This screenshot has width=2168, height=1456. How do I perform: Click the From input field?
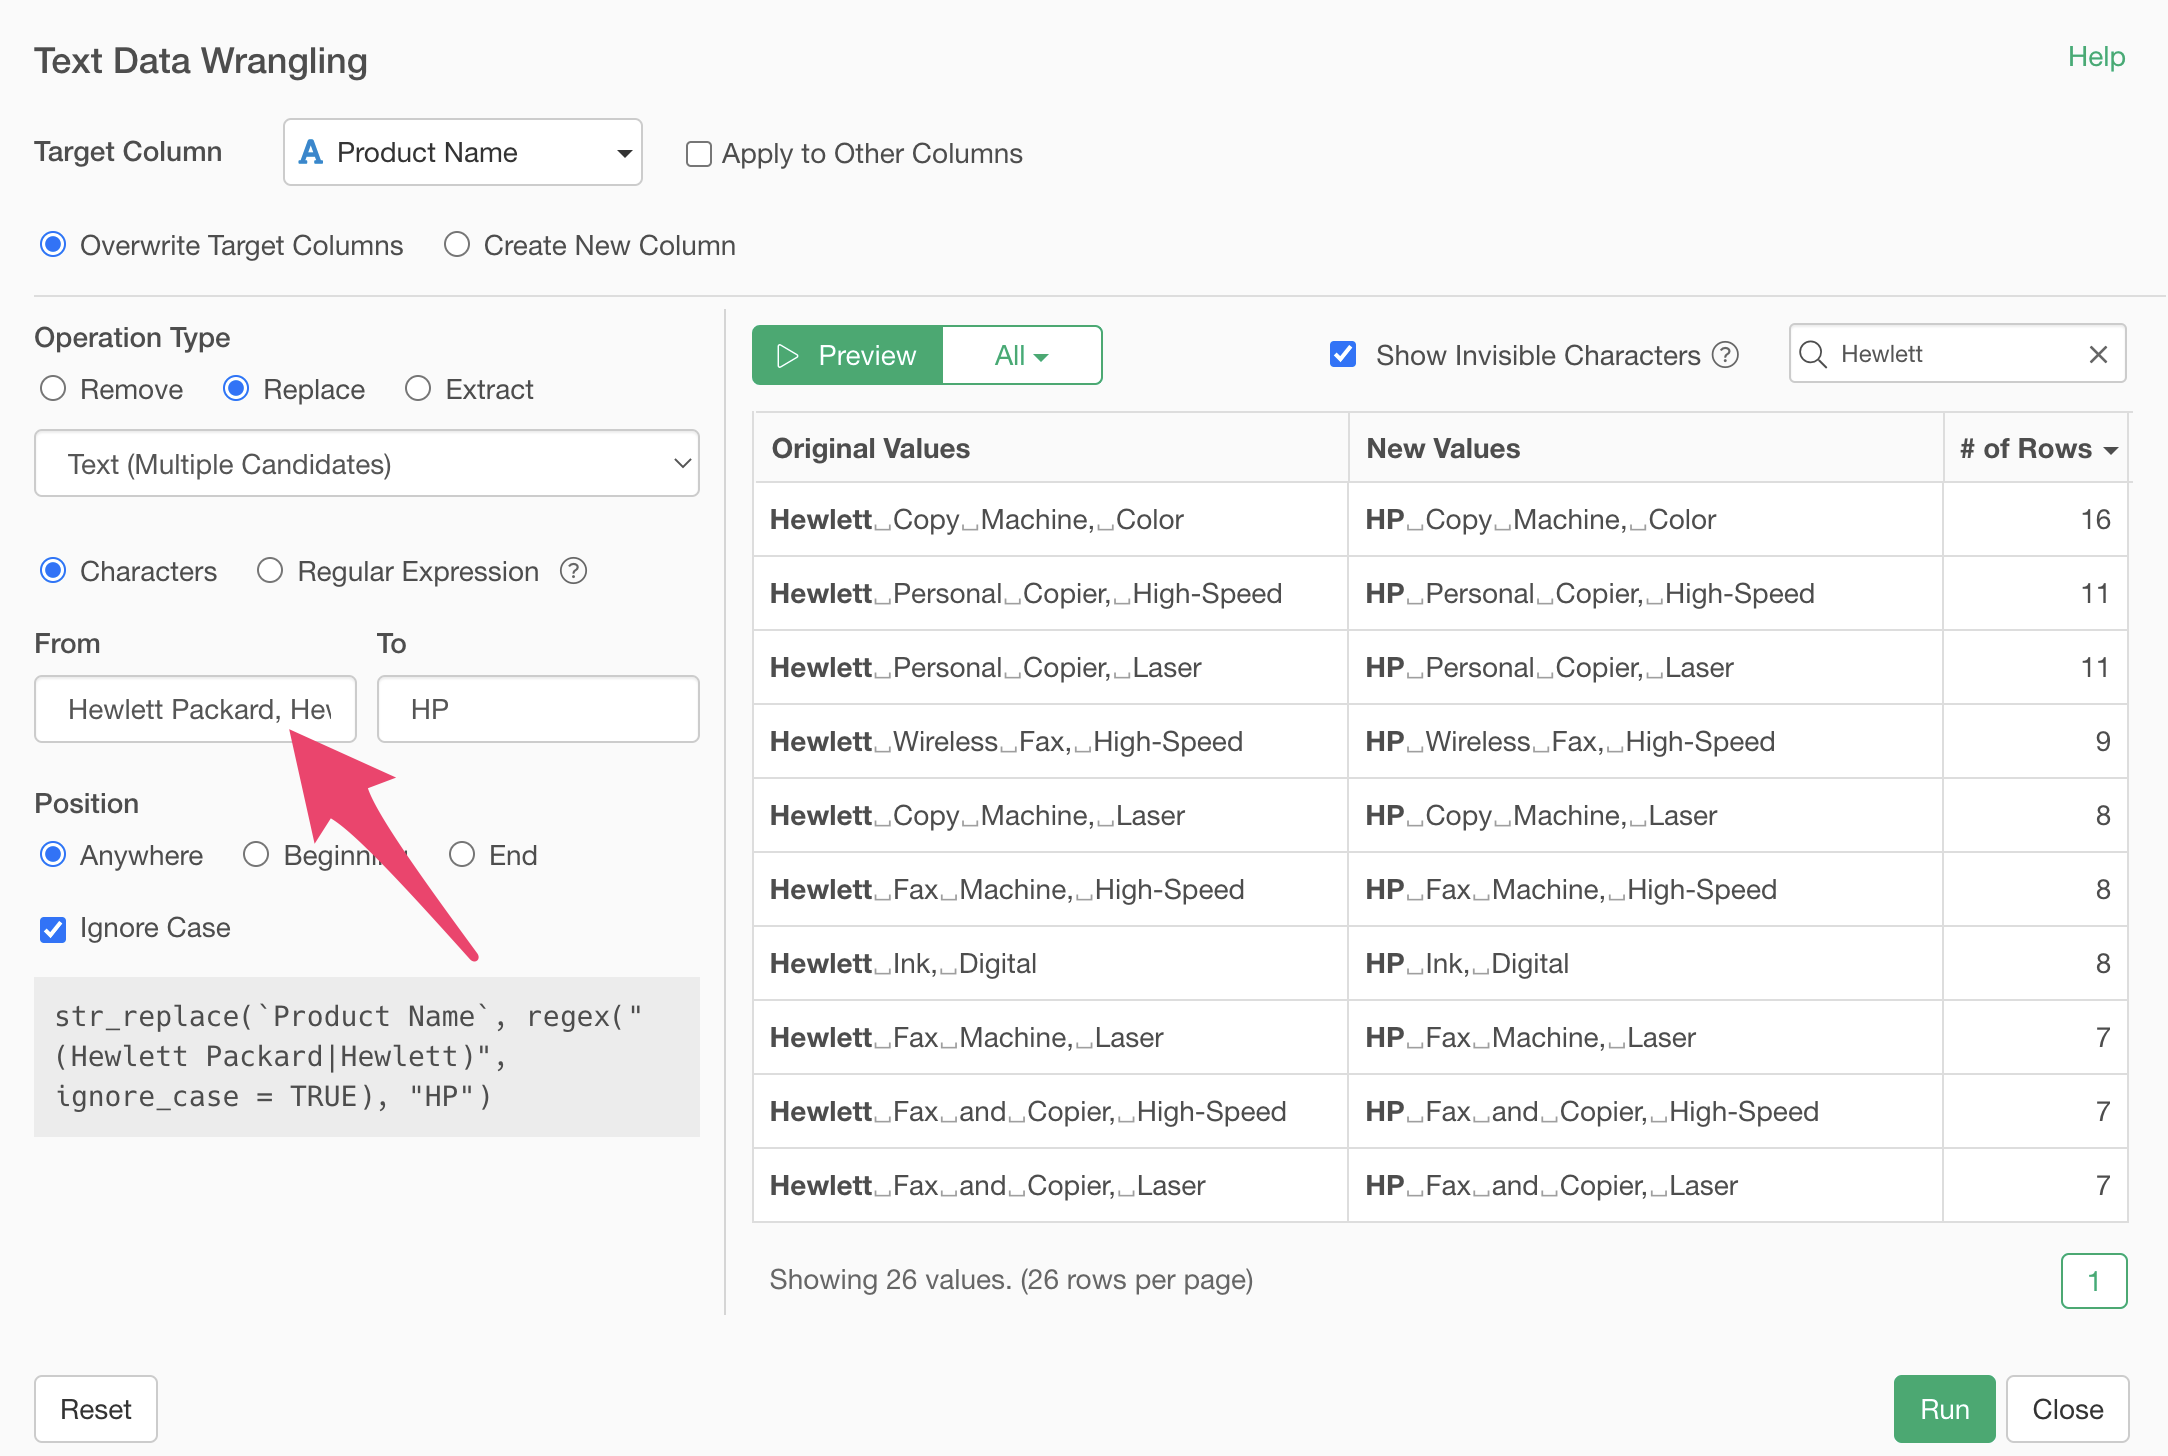coord(196,709)
